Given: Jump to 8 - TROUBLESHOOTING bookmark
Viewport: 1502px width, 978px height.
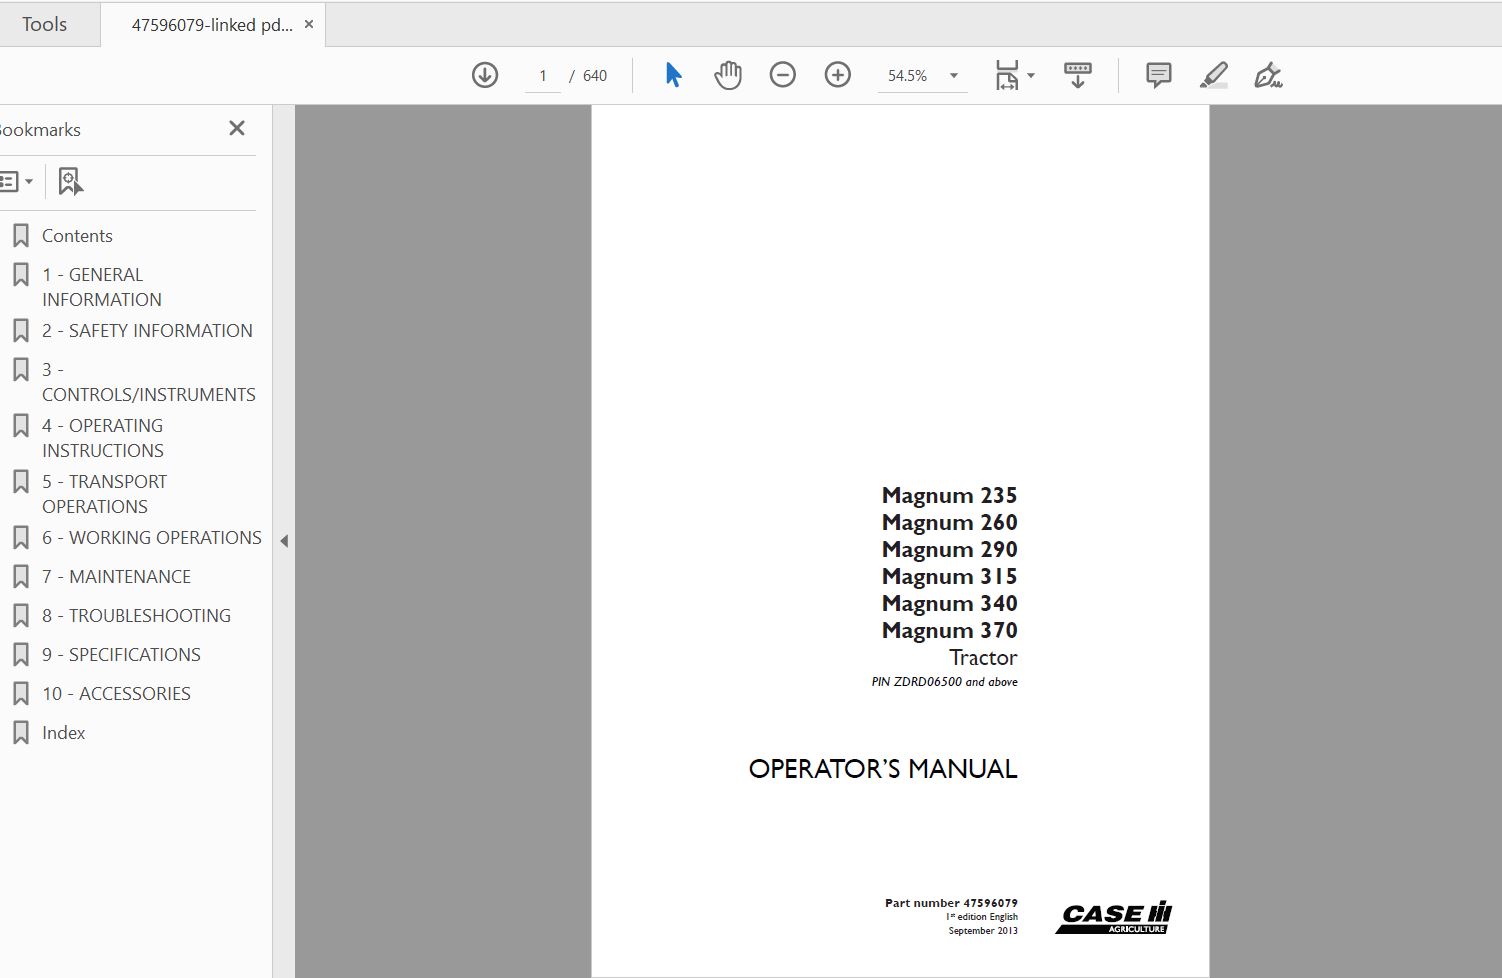Looking at the screenshot, I should pos(135,615).
